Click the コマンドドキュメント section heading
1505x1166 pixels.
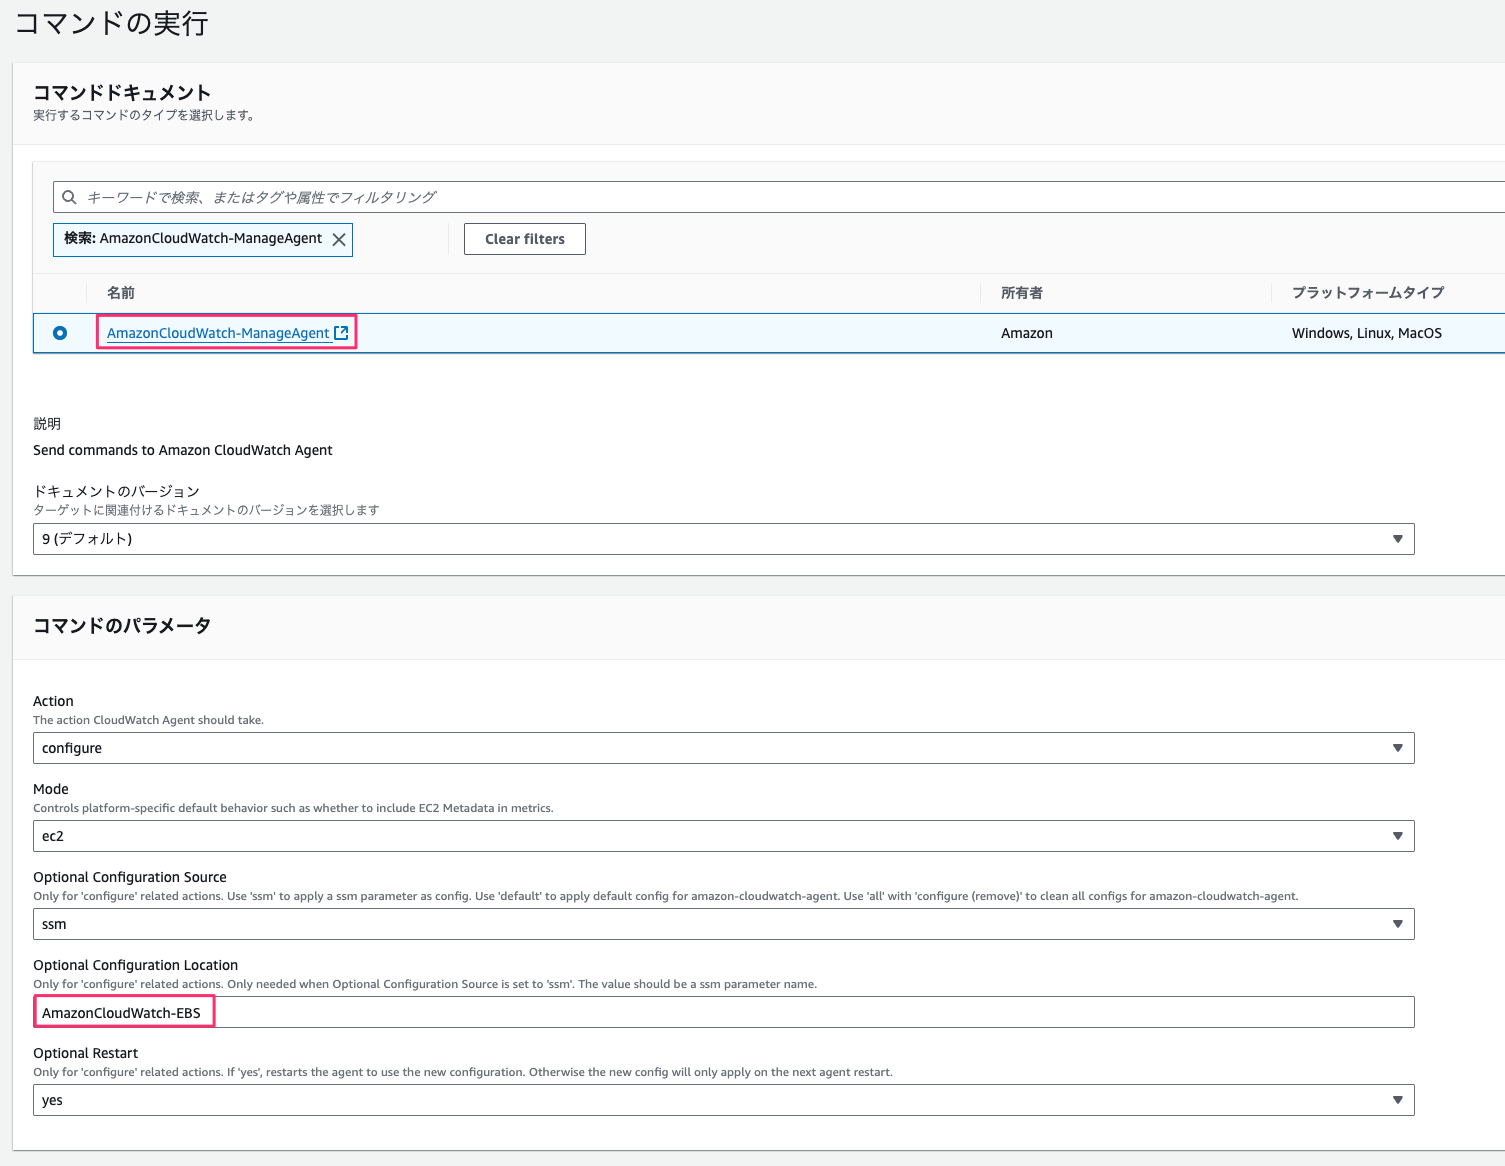click(x=122, y=93)
